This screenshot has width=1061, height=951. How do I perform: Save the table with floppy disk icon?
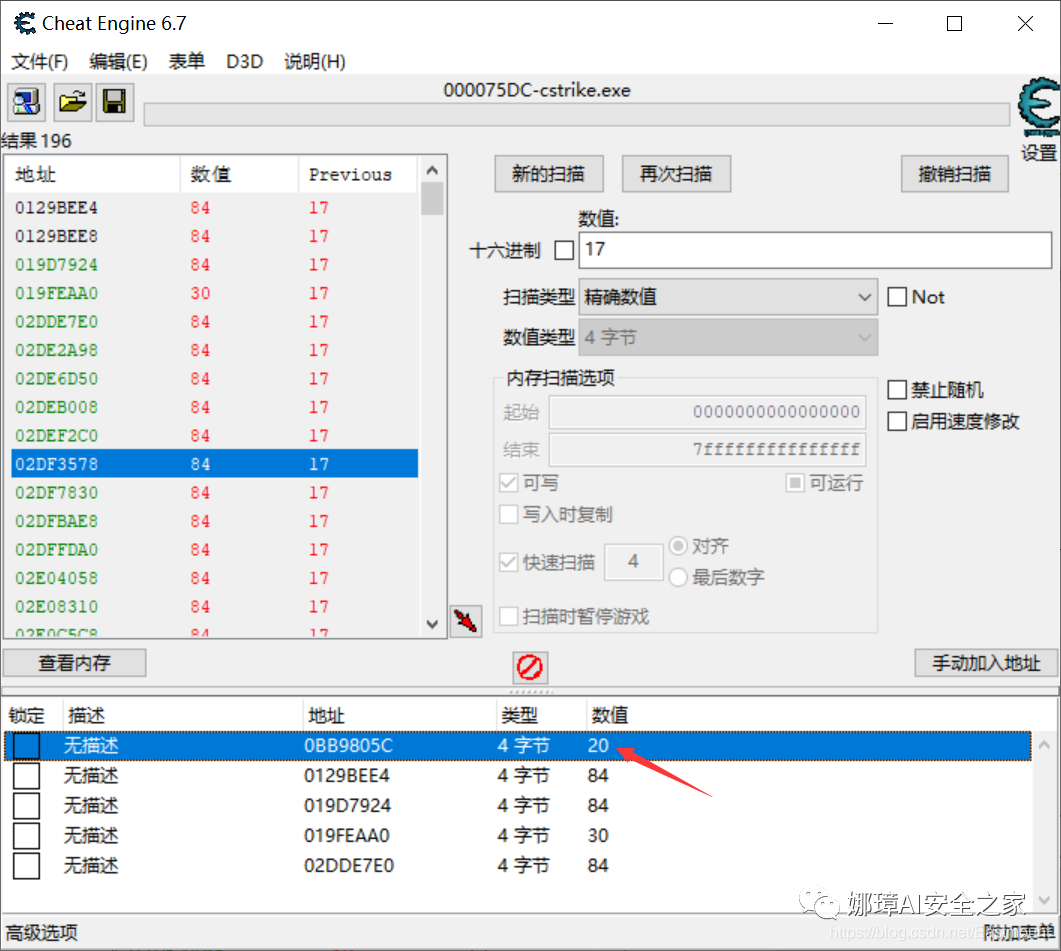coord(114,102)
